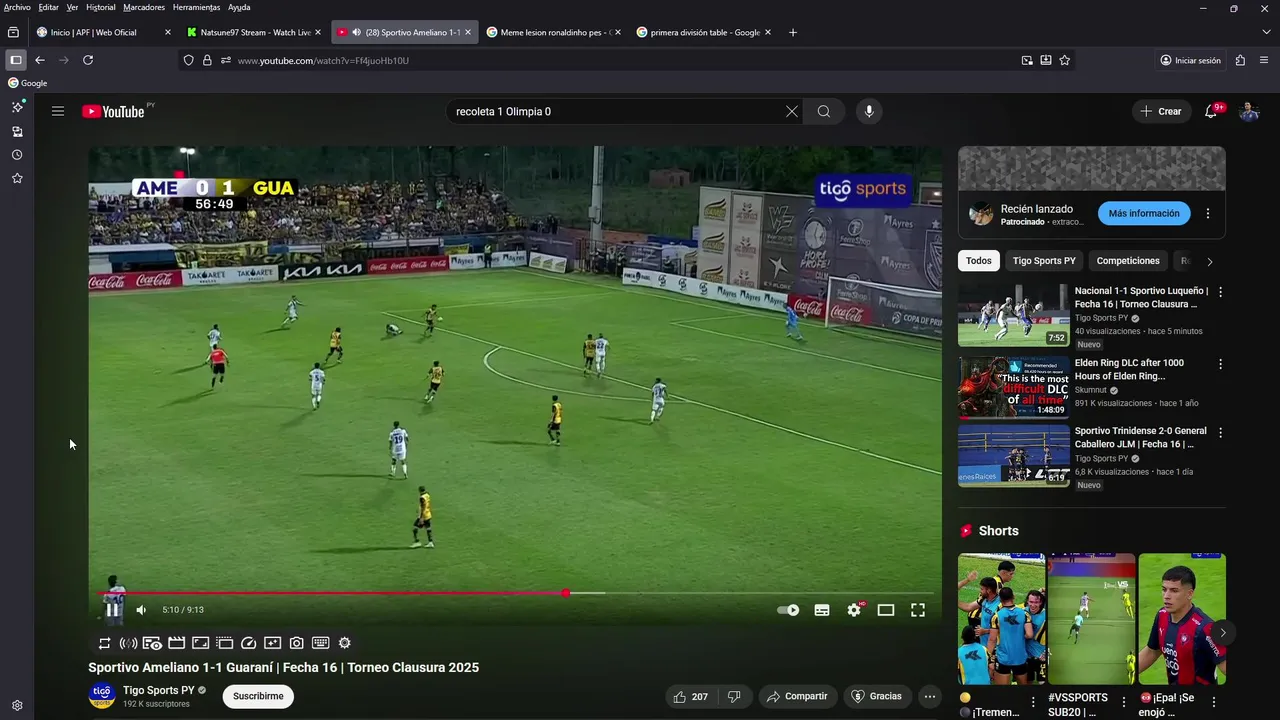Open options for the Elden Ring DLC video
The width and height of the screenshot is (1280, 720).
pos(1220,365)
